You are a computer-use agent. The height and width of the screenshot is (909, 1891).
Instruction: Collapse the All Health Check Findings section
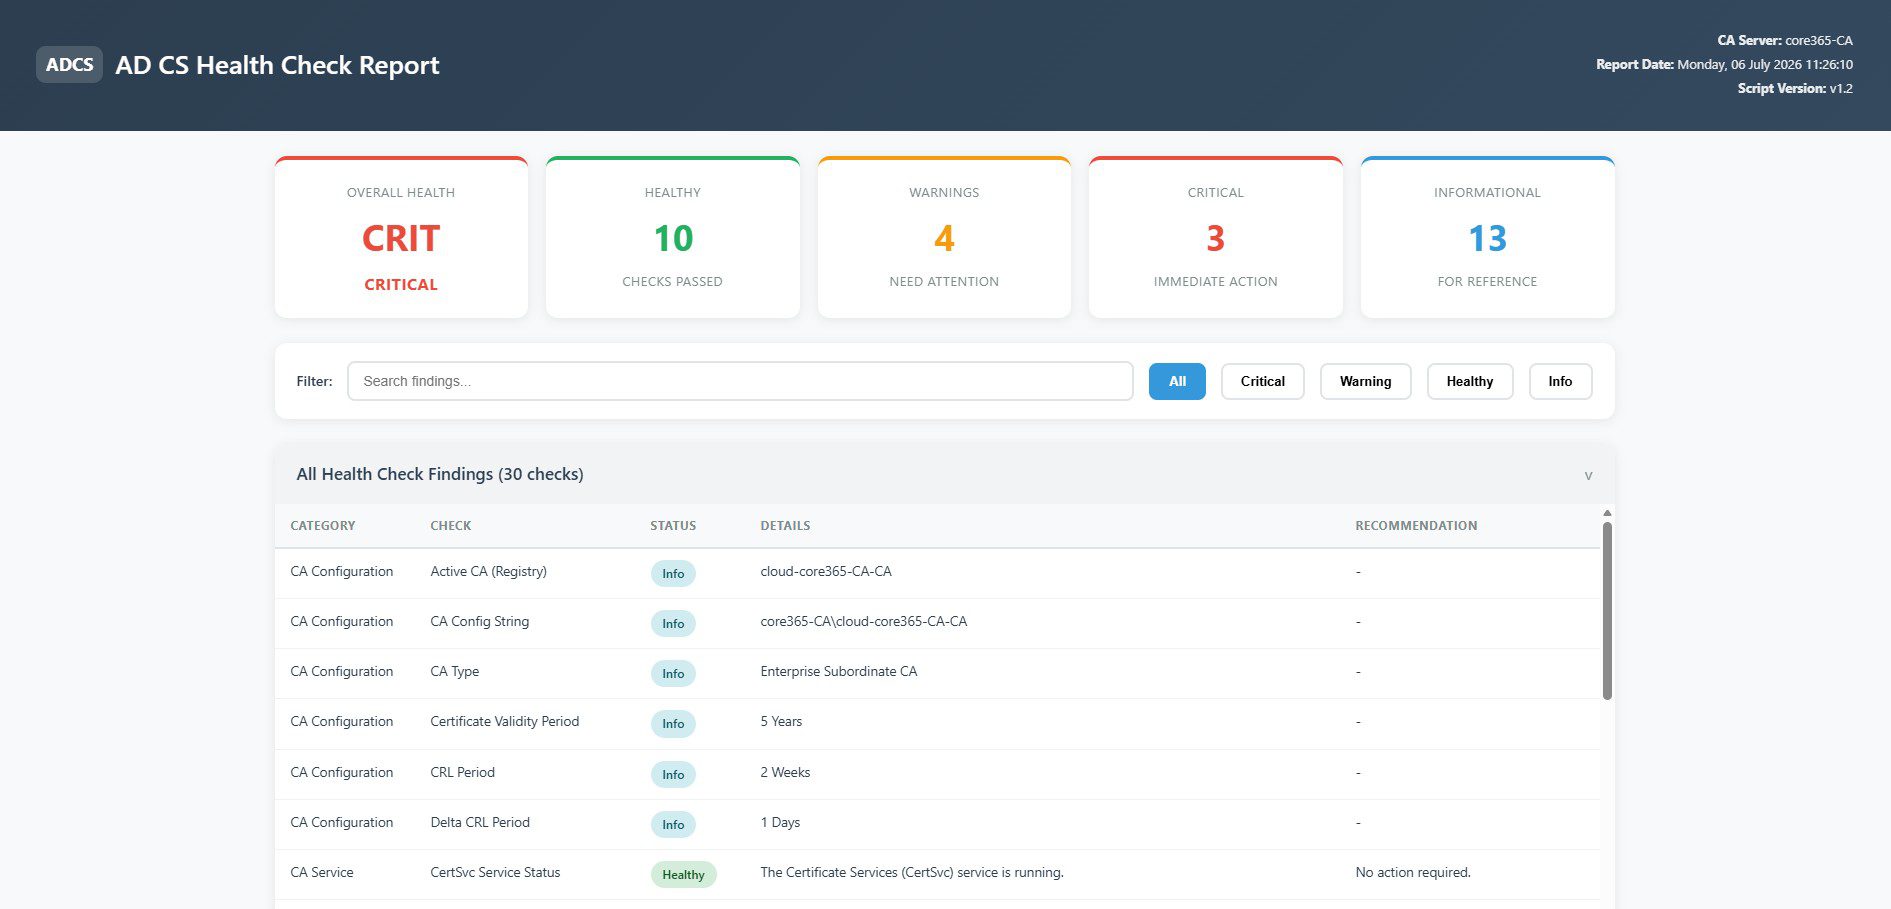[1587, 475]
